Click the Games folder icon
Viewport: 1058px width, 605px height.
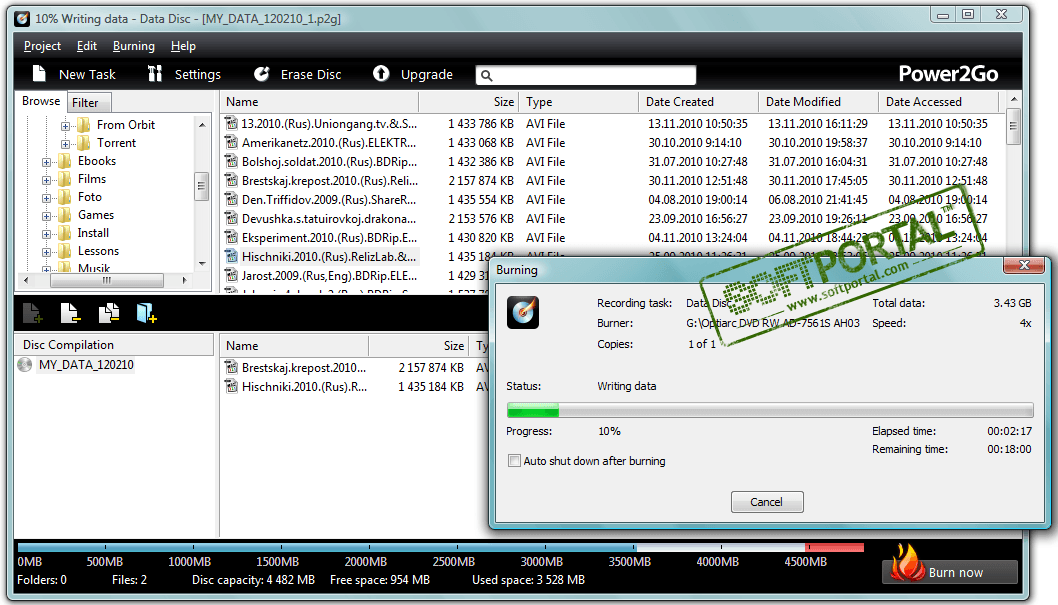65,214
